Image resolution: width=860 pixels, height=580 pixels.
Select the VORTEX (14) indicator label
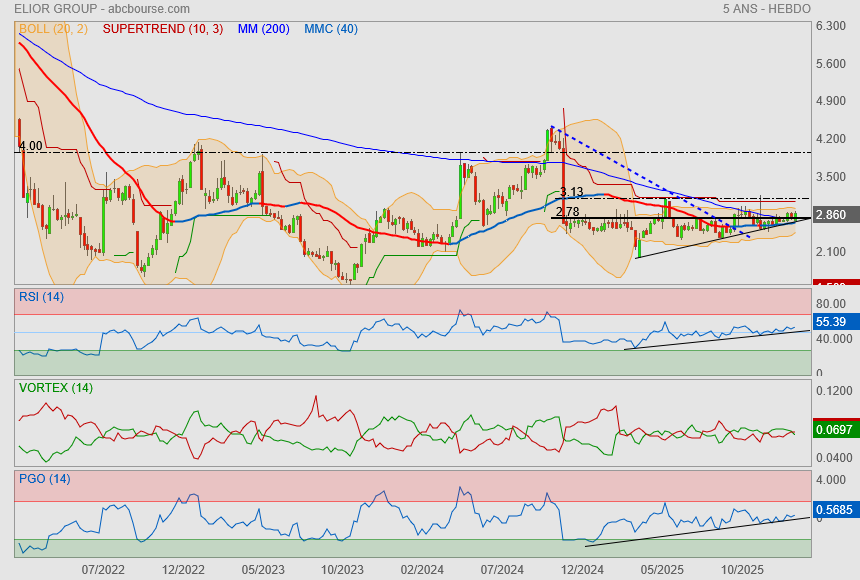click(56, 388)
